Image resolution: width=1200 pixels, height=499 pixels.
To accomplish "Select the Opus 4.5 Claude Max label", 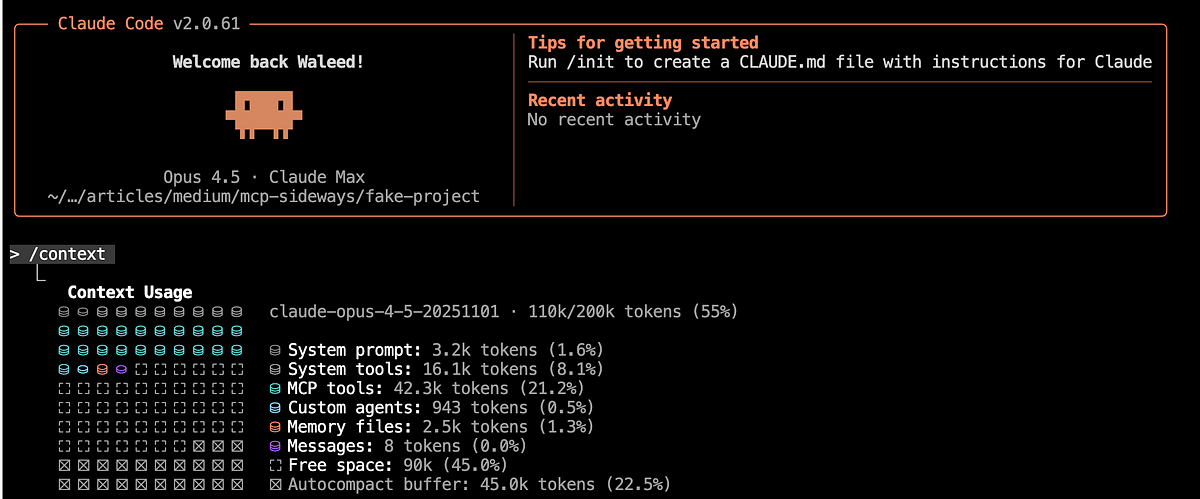I will pos(263,177).
